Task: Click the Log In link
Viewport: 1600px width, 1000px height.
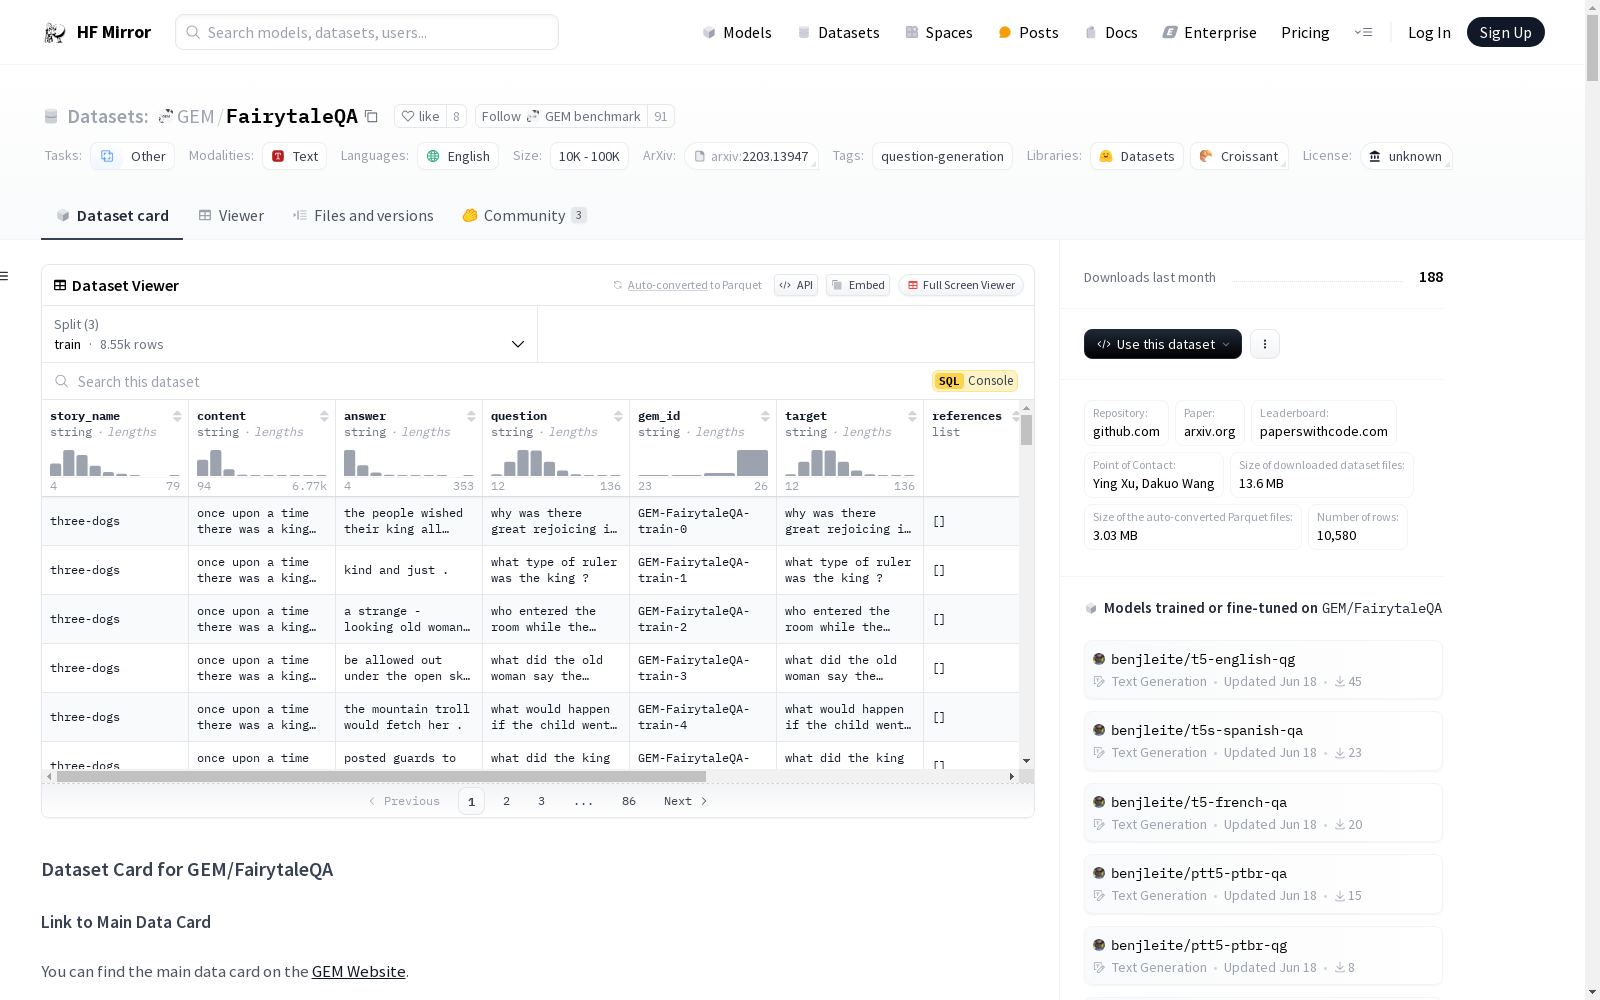Action: [1429, 32]
